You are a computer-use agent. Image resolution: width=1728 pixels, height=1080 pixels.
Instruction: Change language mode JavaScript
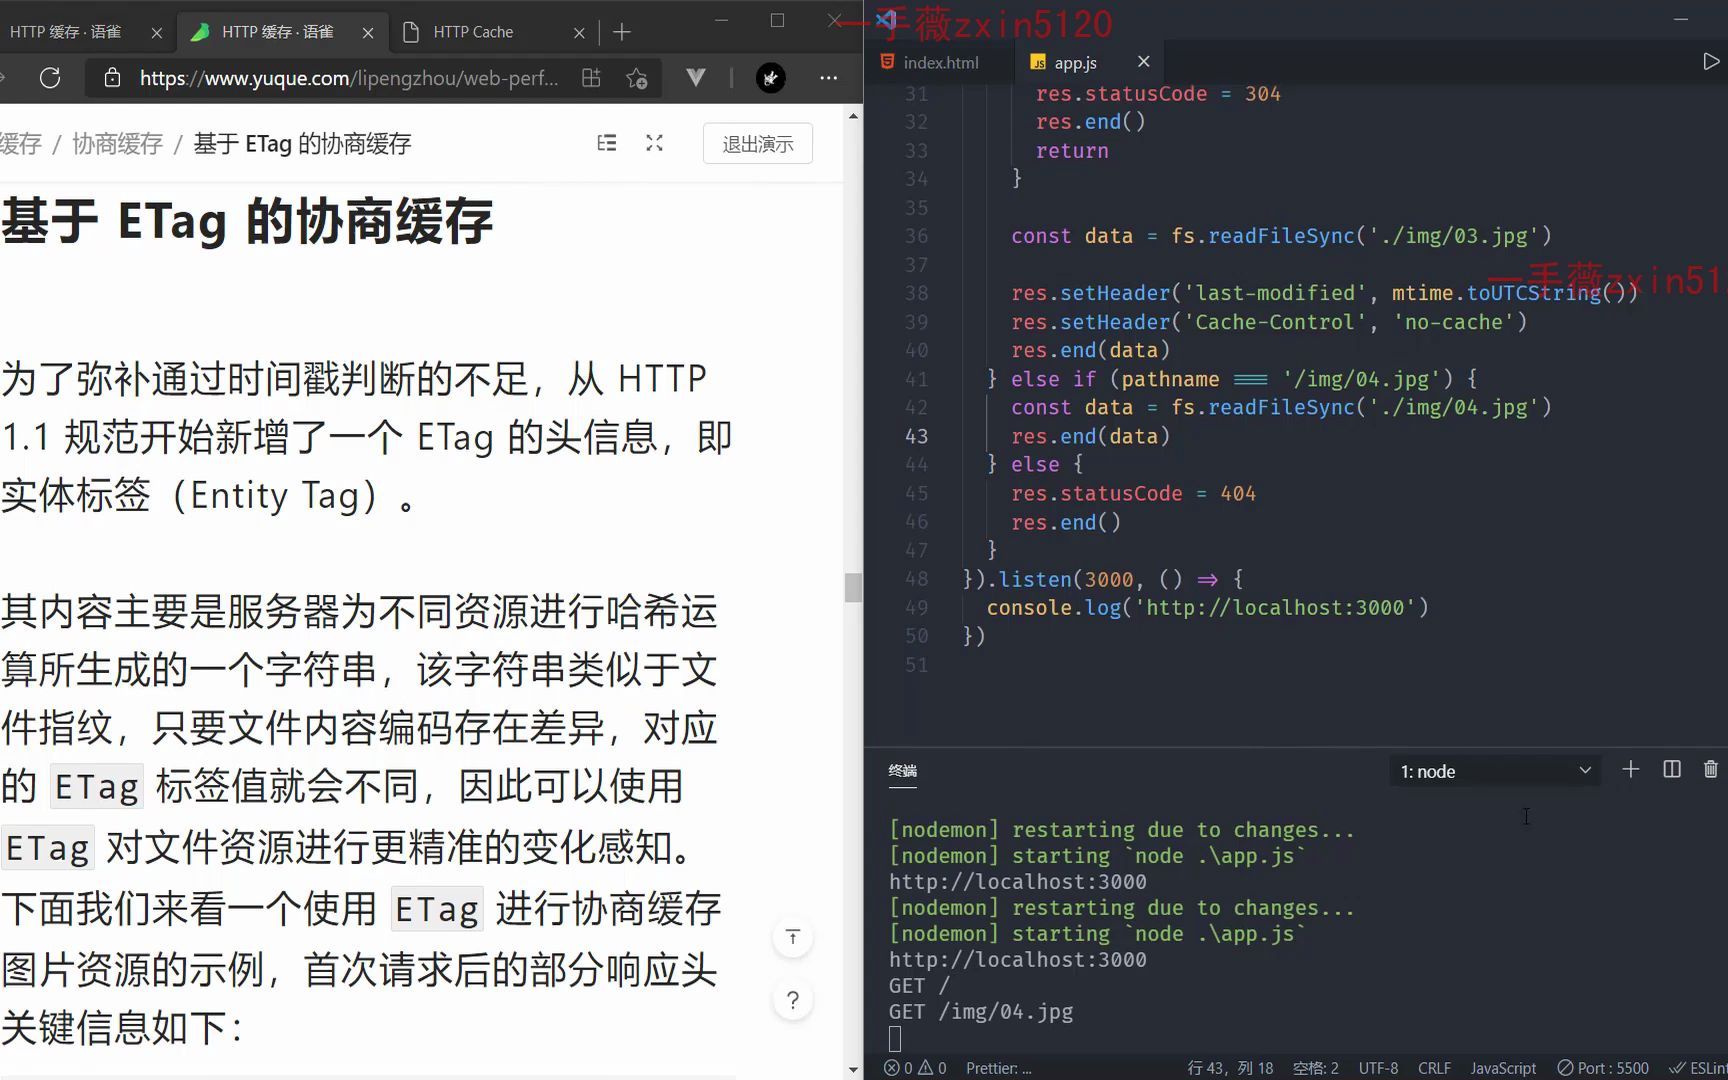click(1503, 1068)
